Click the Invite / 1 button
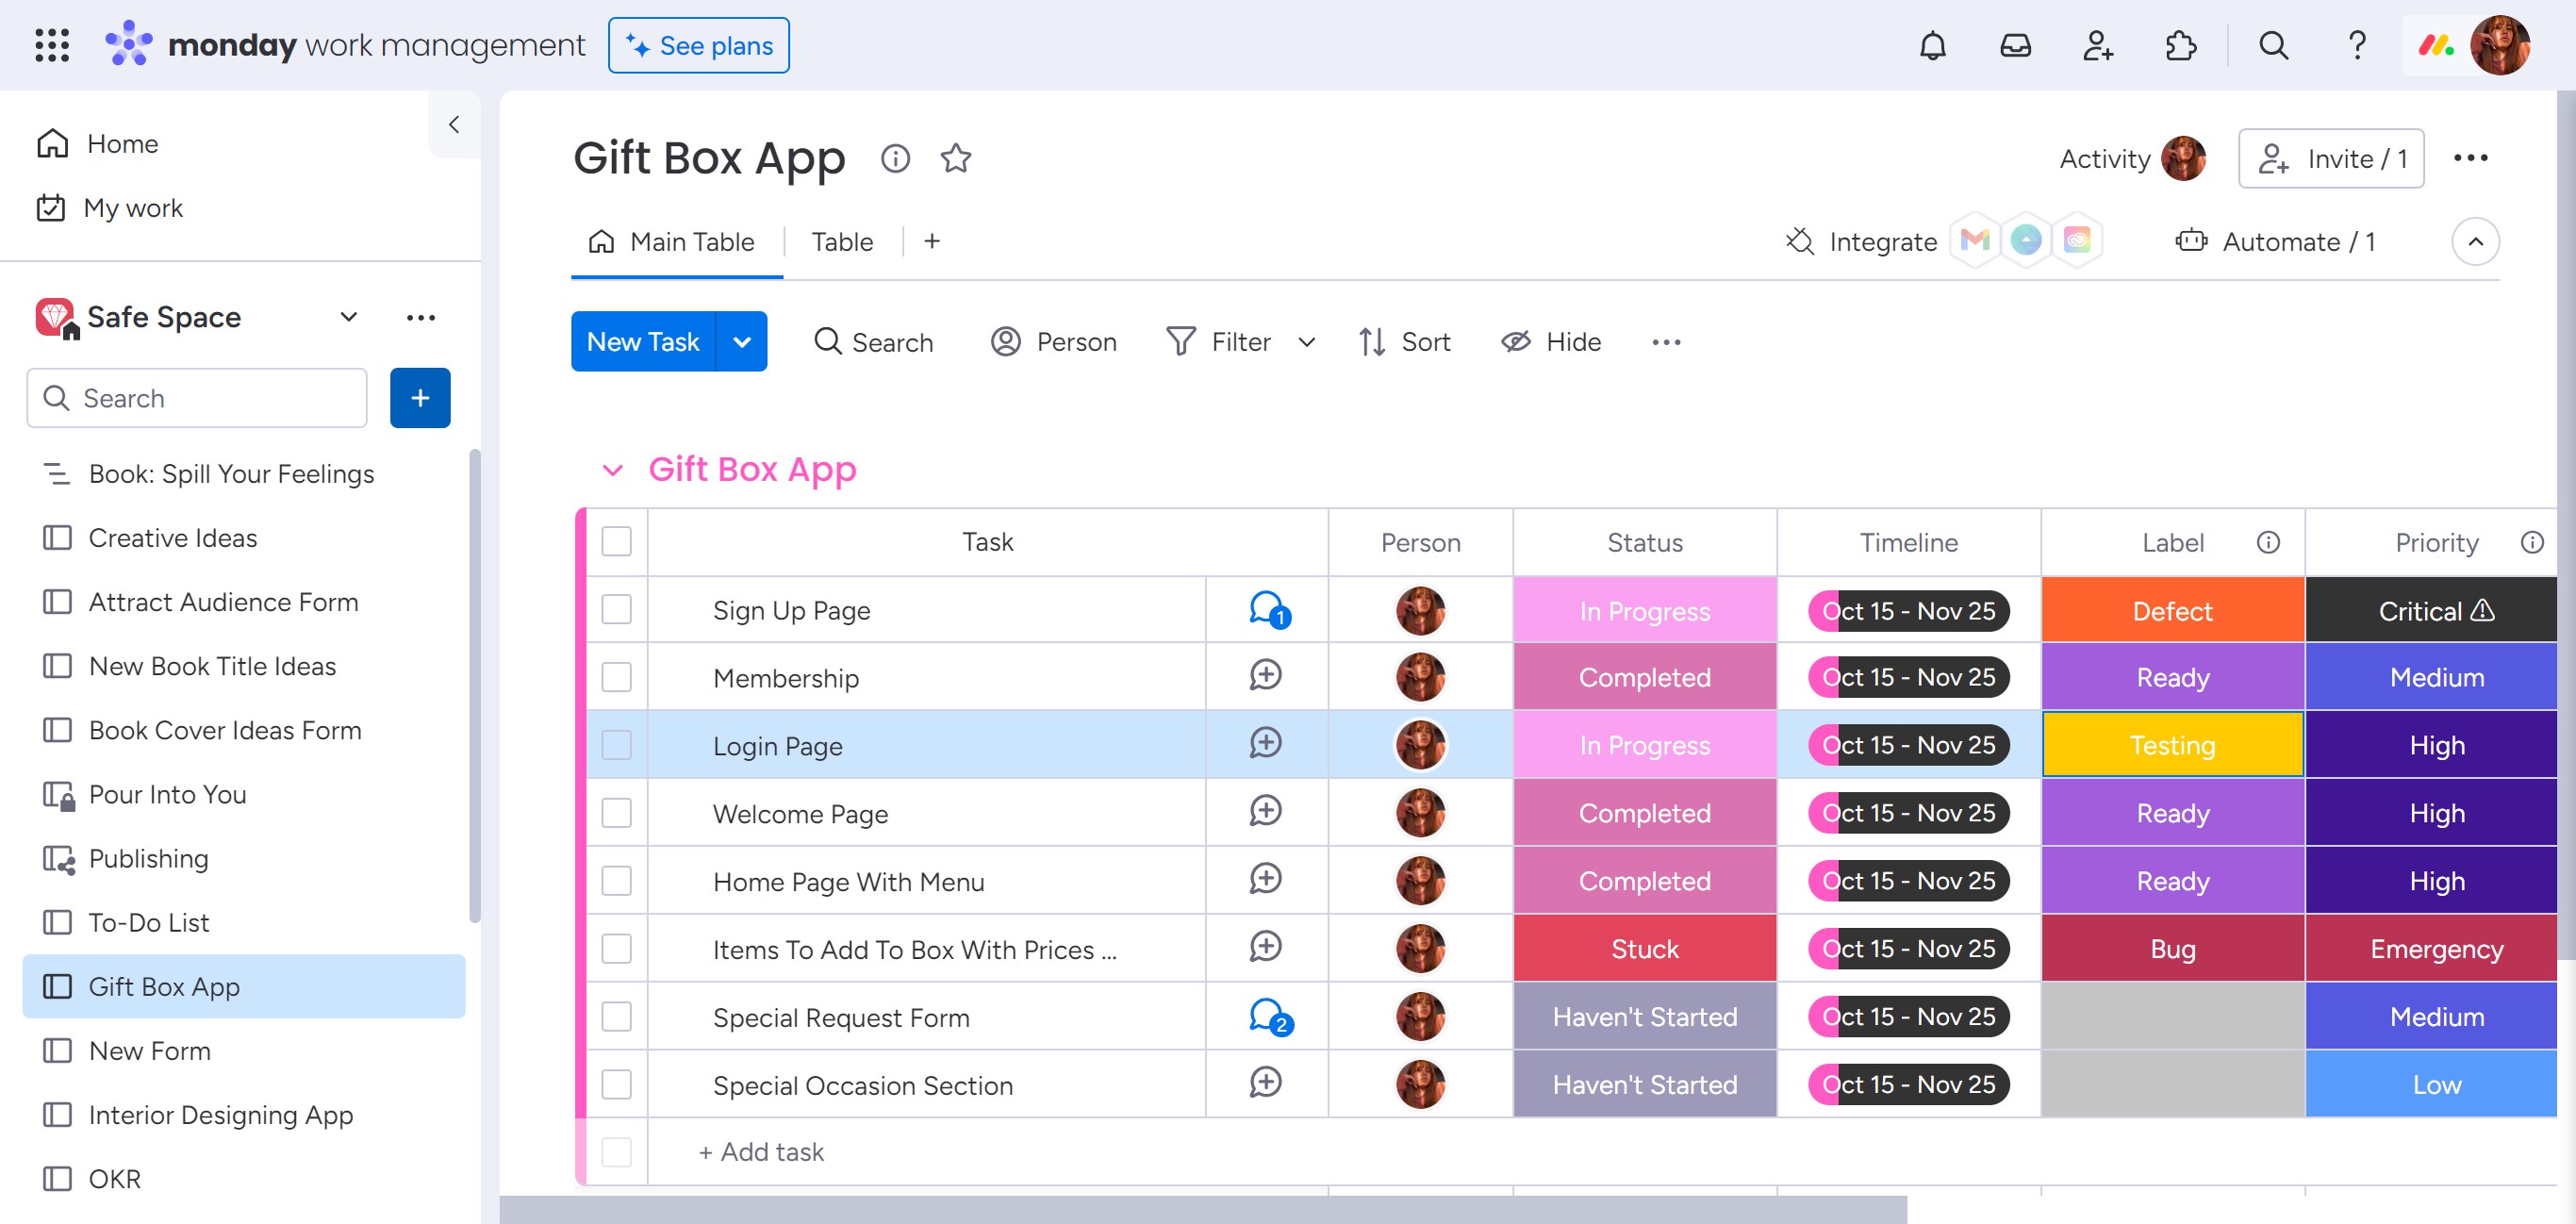 click(2330, 159)
